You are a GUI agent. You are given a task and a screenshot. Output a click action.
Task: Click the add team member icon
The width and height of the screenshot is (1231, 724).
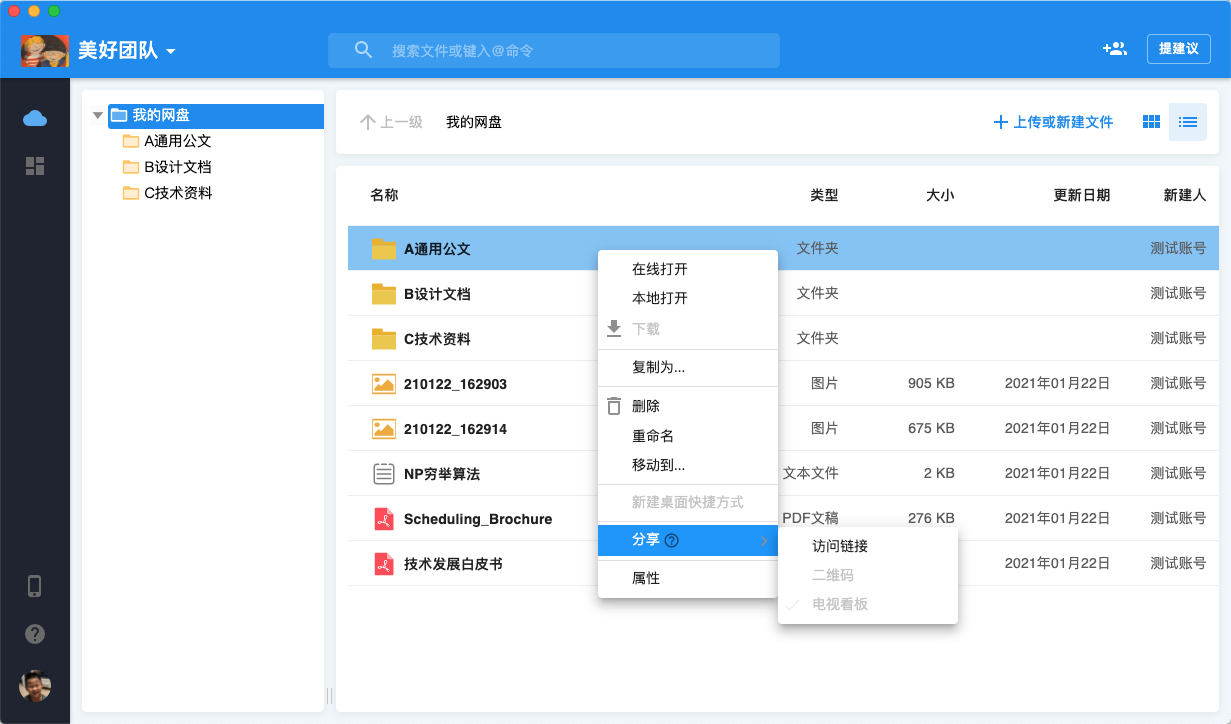(x=1114, y=48)
